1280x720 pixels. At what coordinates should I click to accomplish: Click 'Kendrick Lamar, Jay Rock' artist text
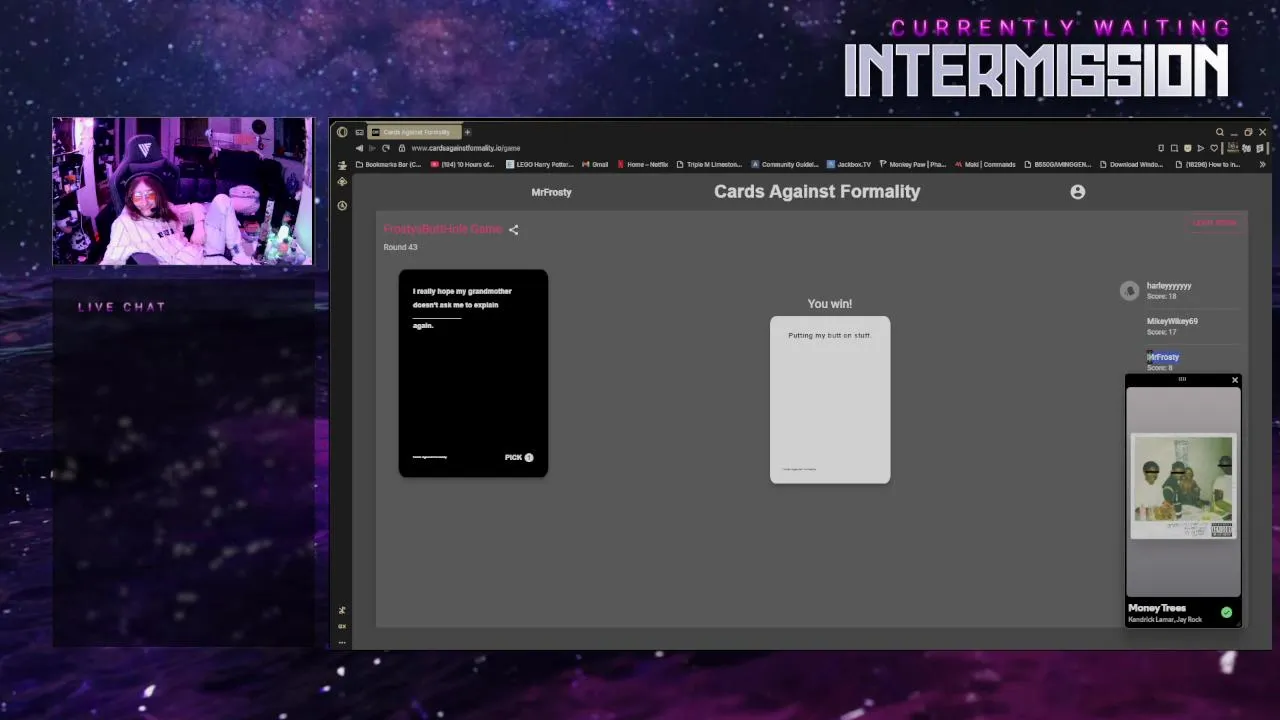pyautogui.click(x=1165, y=620)
